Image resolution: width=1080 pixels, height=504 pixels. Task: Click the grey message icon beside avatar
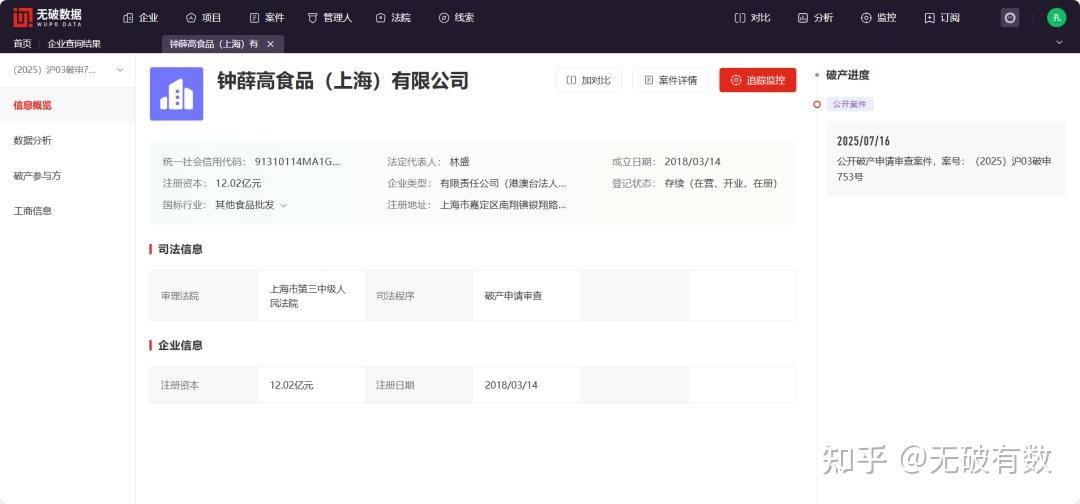(1010, 18)
